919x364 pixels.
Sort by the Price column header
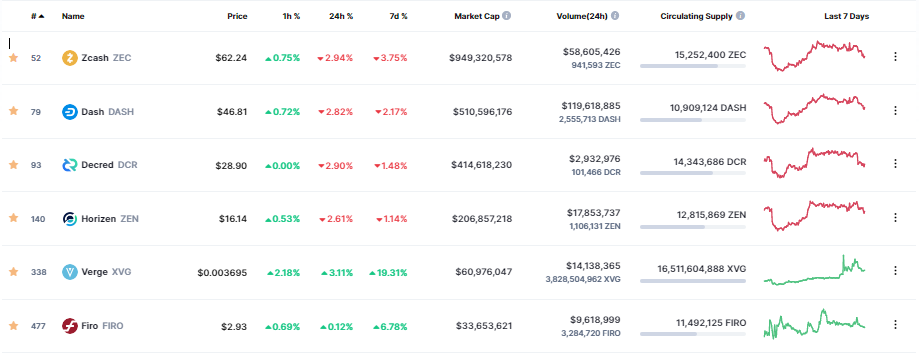[237, 16]
